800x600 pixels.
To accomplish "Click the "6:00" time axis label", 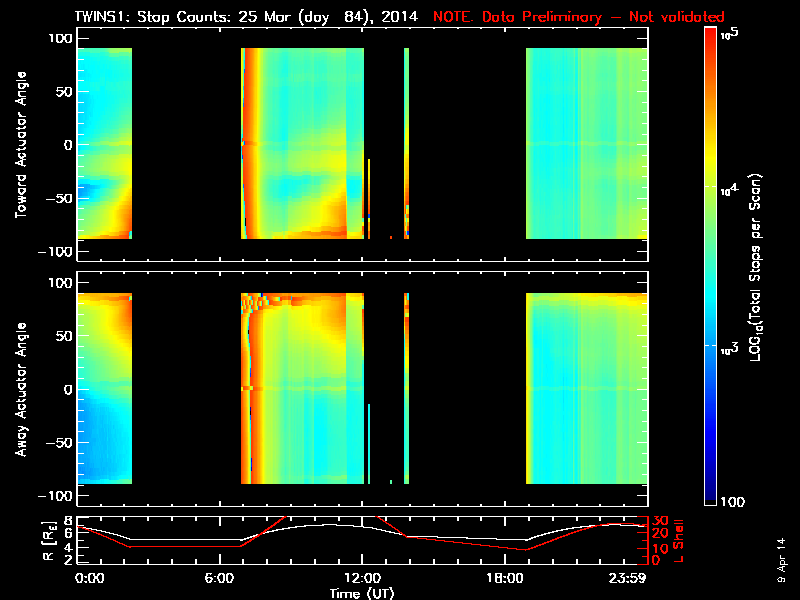I will click(219, 578).
